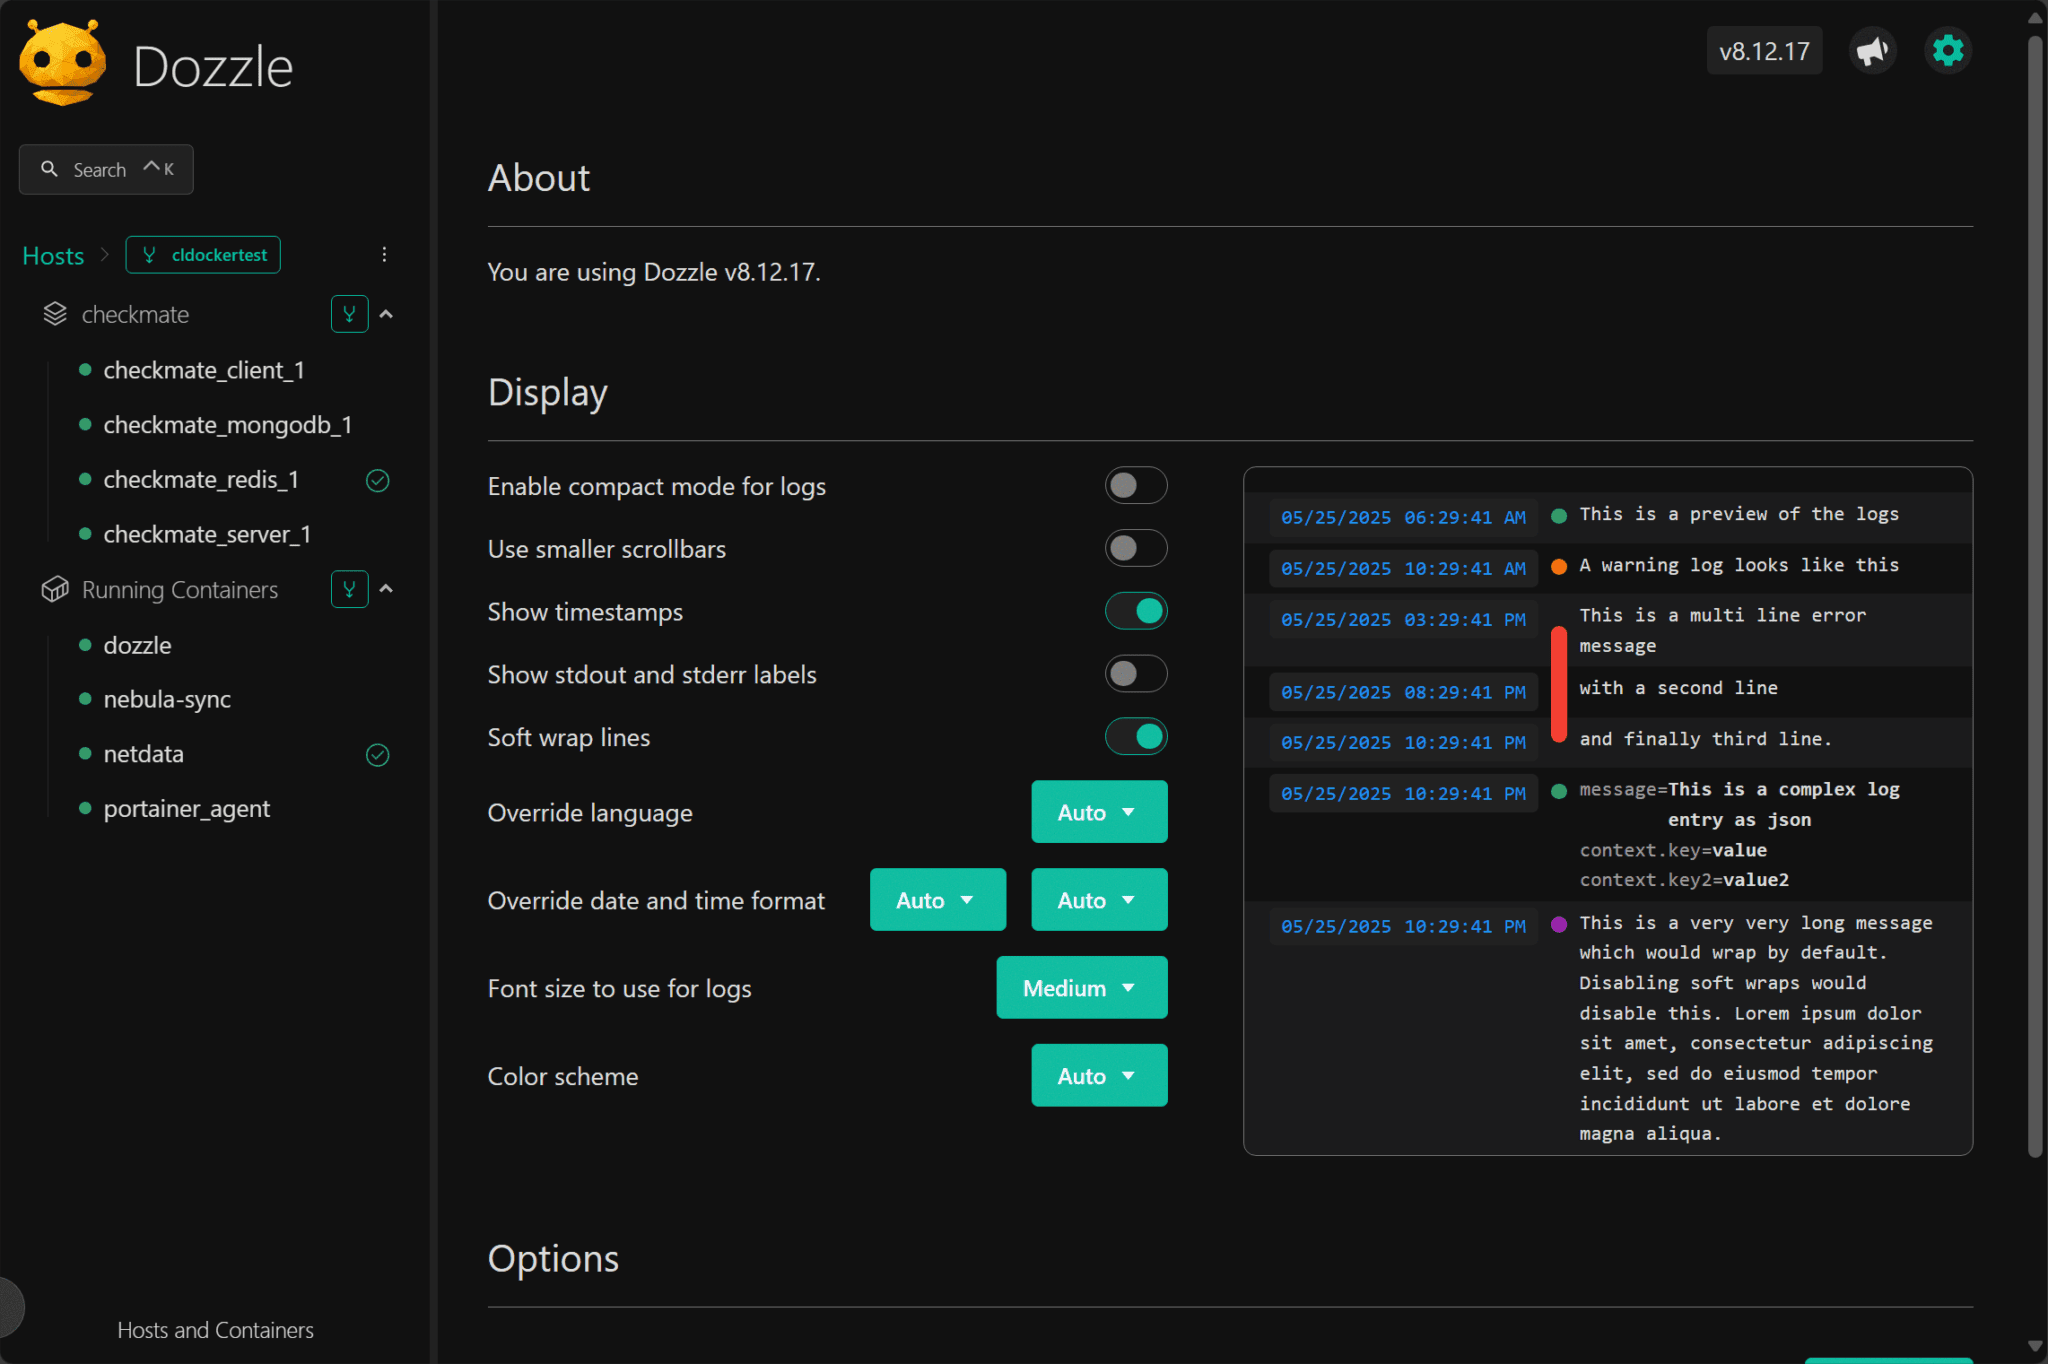The image size is (2048, 1364).
Task: Open the three-dot overflow menu
Action: coord(384,254)
